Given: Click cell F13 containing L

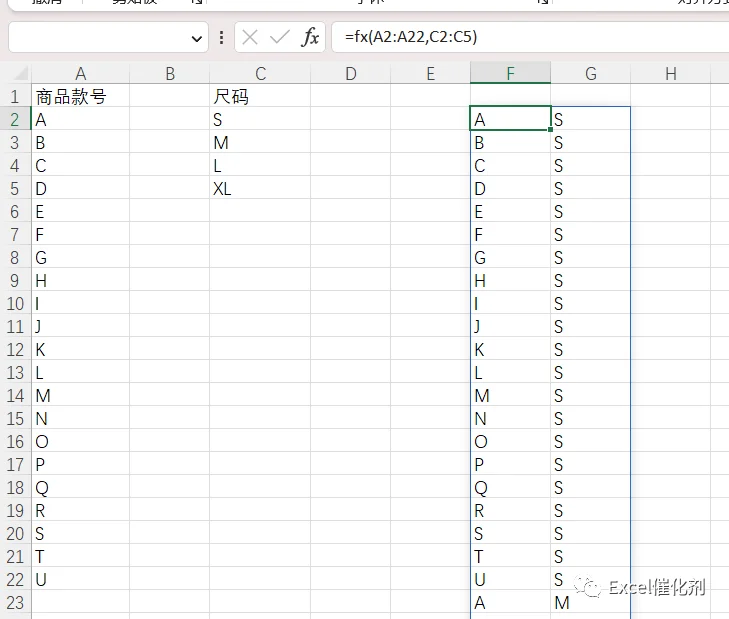Looking at the screenshot, I should click(x=510, y=373).
